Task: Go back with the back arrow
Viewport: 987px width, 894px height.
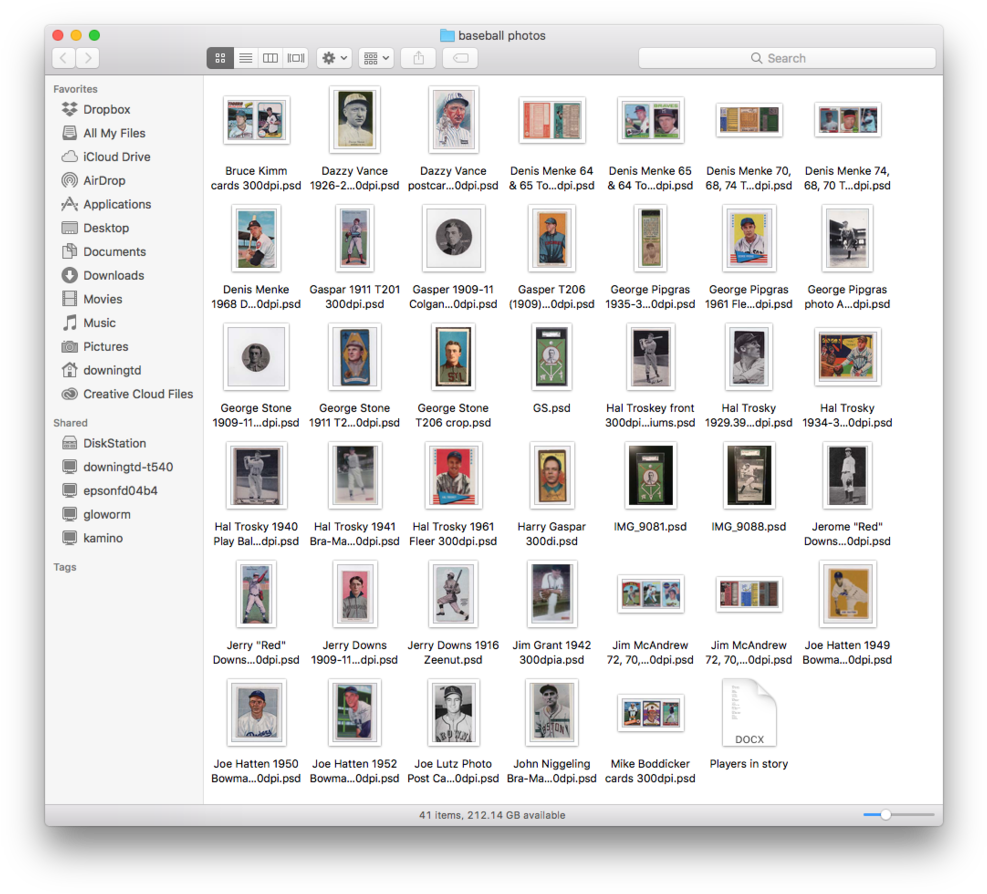Action: click(64, 59)
